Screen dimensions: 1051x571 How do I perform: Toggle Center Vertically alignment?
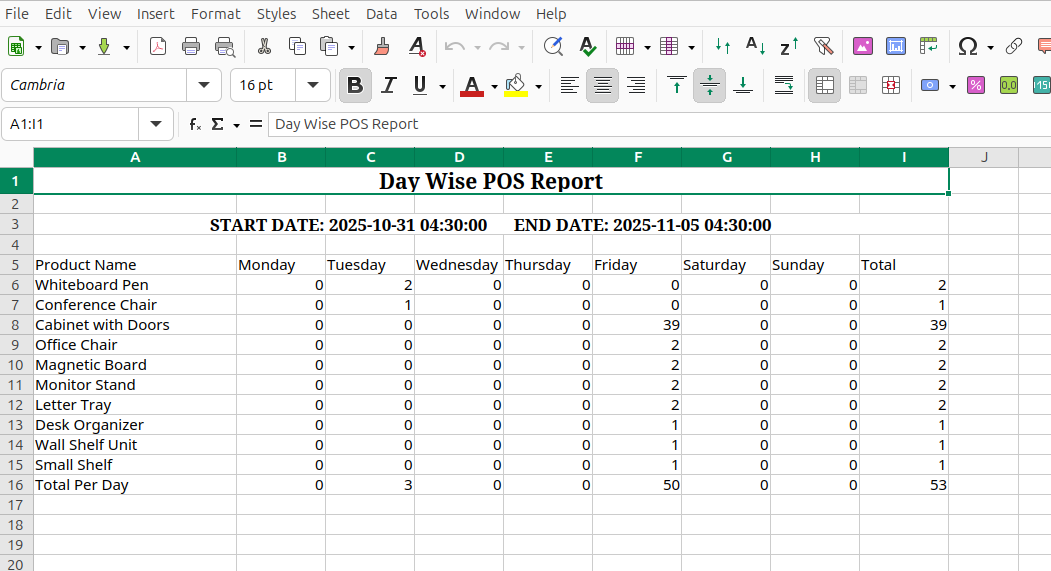[709, 85]
